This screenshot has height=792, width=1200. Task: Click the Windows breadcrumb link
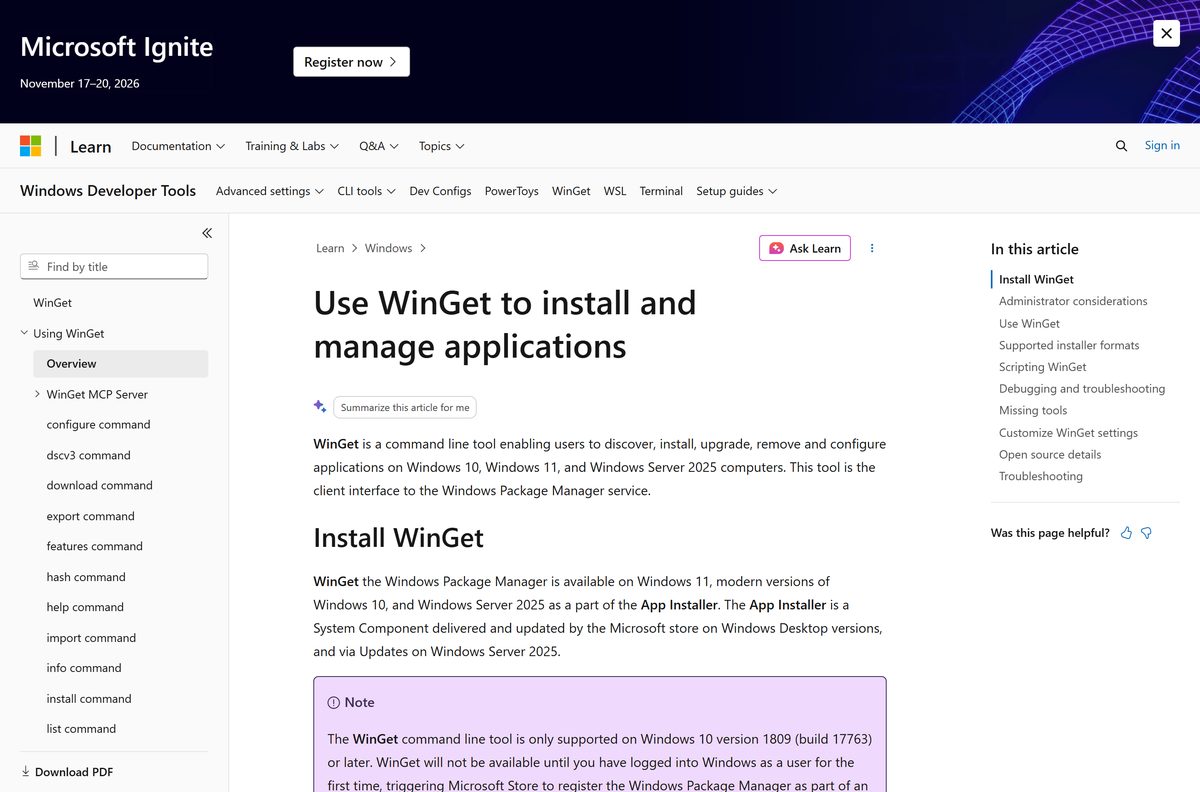388,248
